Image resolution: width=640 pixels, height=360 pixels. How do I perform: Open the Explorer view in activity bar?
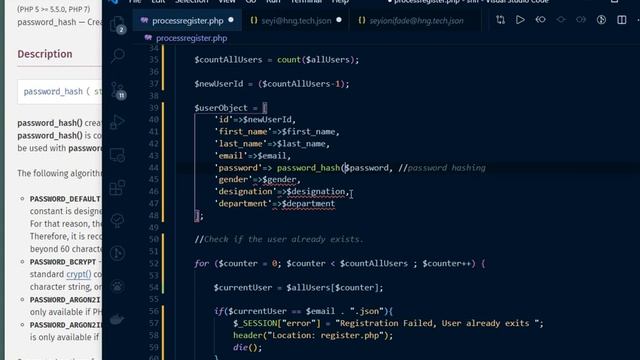point(118,24)
